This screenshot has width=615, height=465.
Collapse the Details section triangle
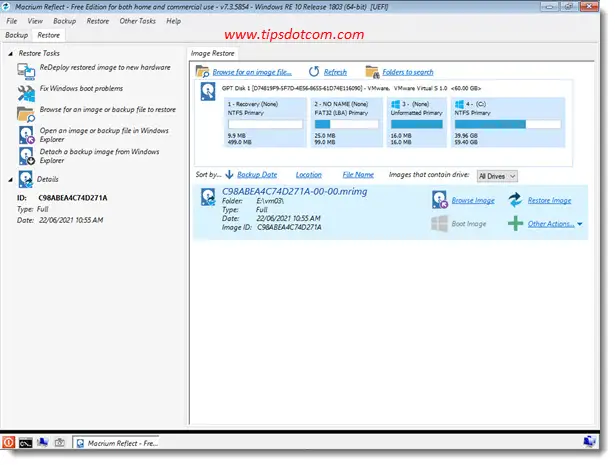[11, 180]
